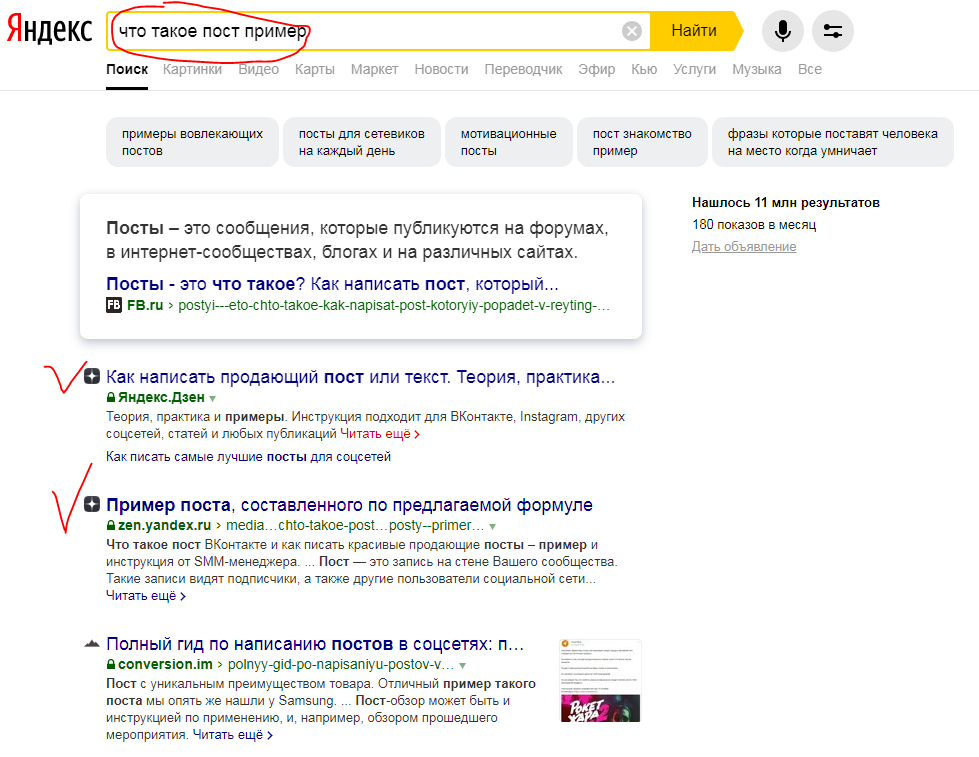Open media…chto-takoe-post URL path link

tap(355, 525)
